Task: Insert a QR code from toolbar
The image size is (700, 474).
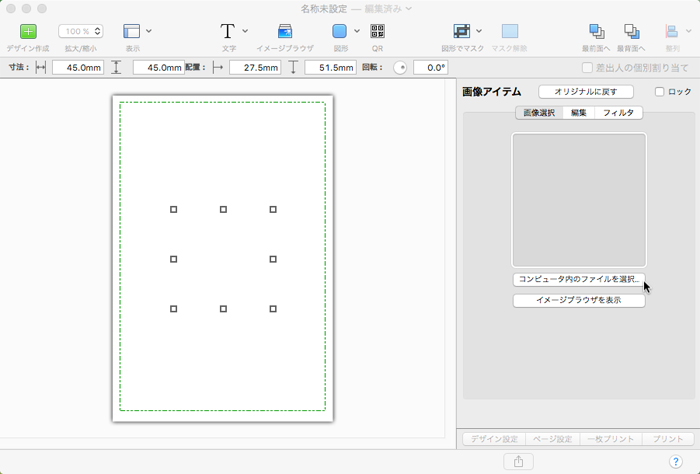Action: 377,31
